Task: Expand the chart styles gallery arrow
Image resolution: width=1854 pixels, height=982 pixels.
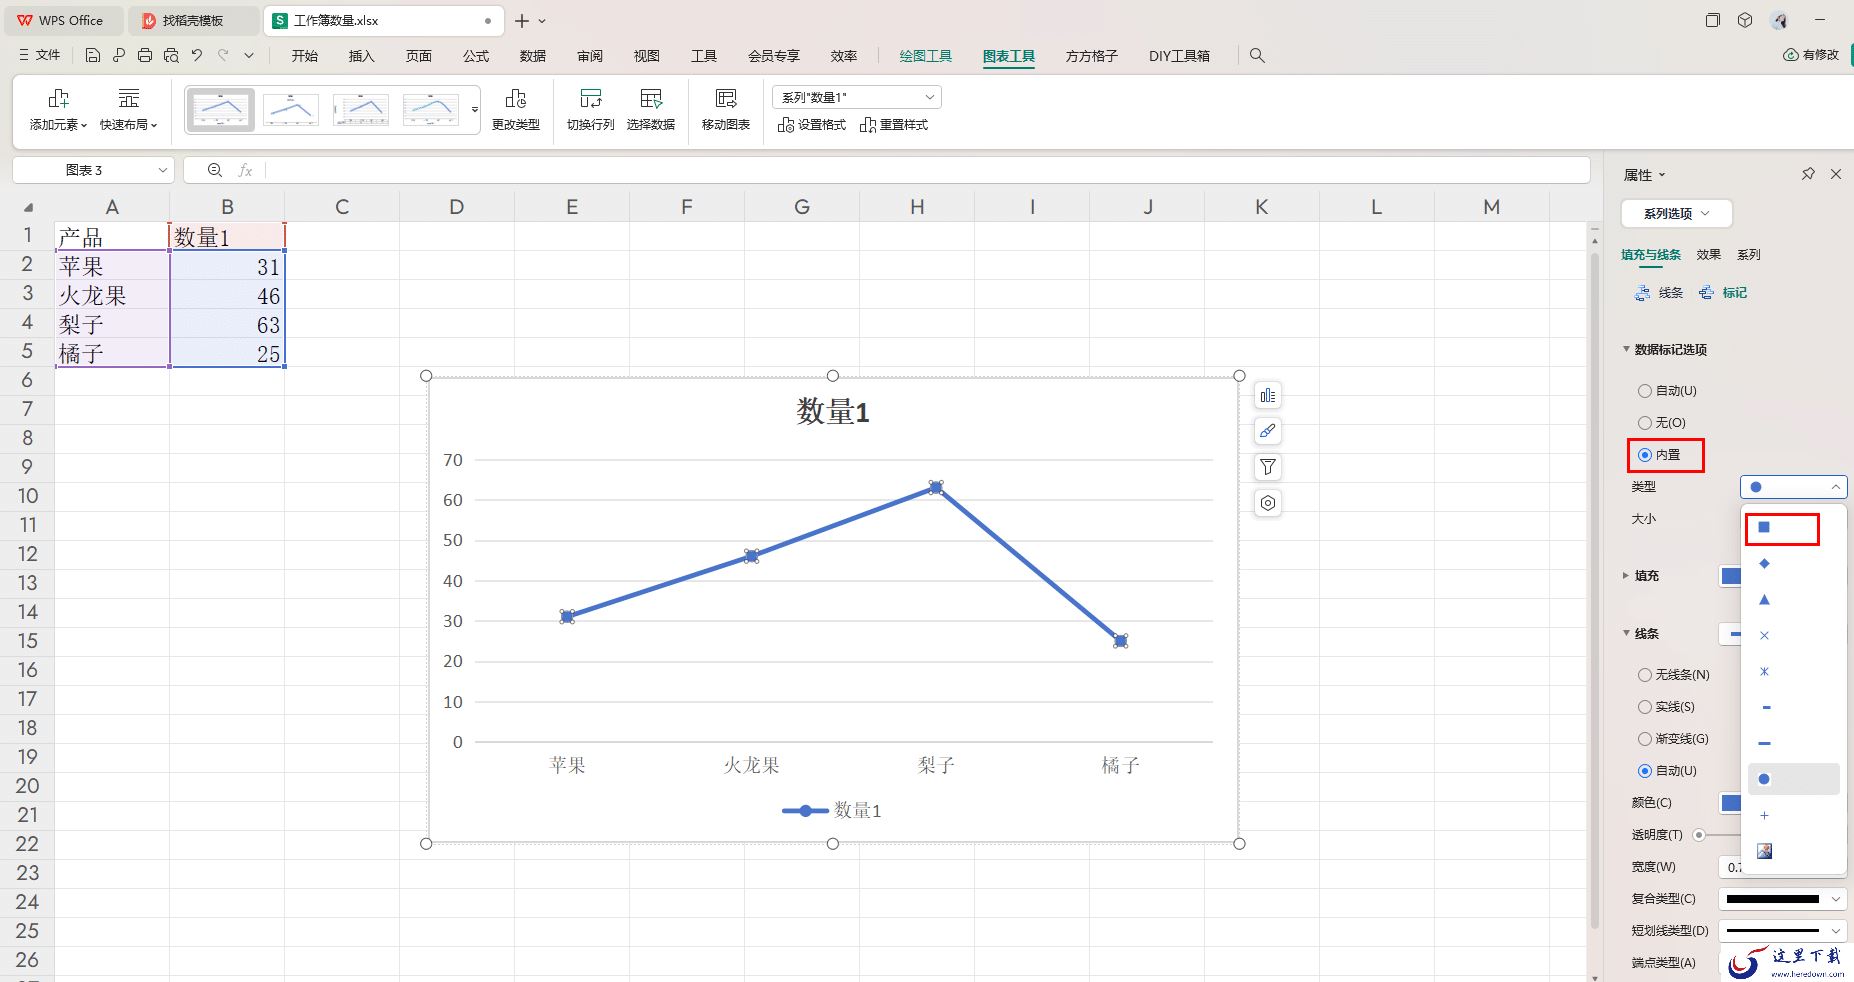Action: (475, 110)
